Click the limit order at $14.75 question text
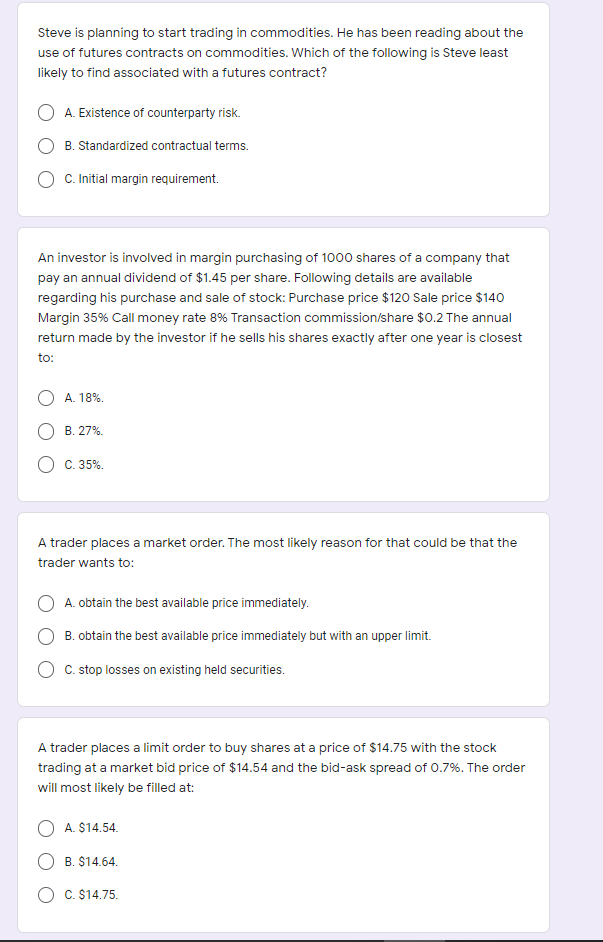603x942 pixels. [x=280, y=767]
